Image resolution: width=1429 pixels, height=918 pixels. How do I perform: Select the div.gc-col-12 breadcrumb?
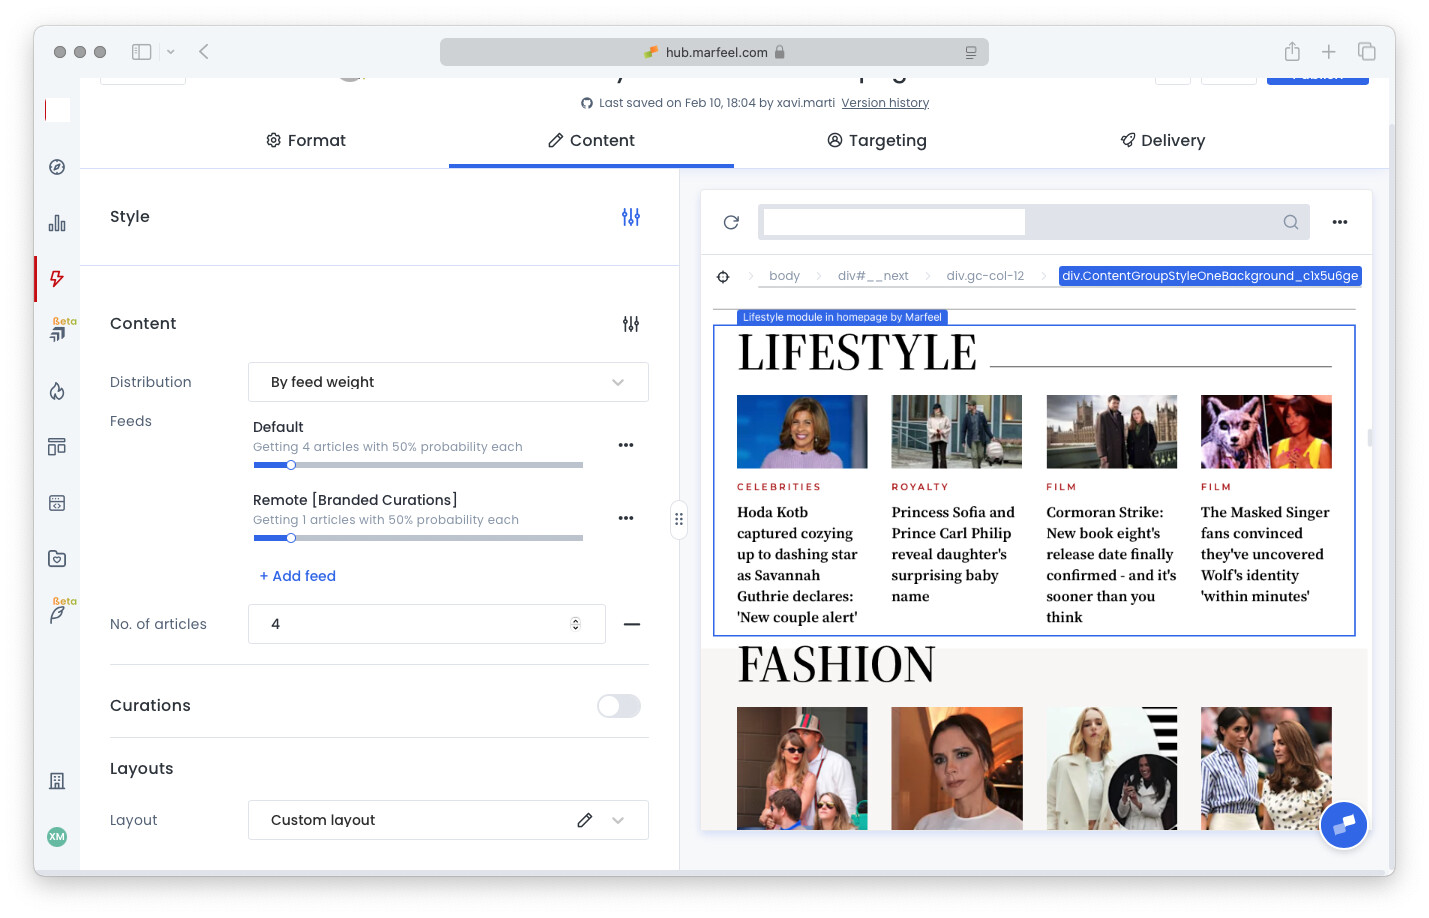click(x=985, y=276)
